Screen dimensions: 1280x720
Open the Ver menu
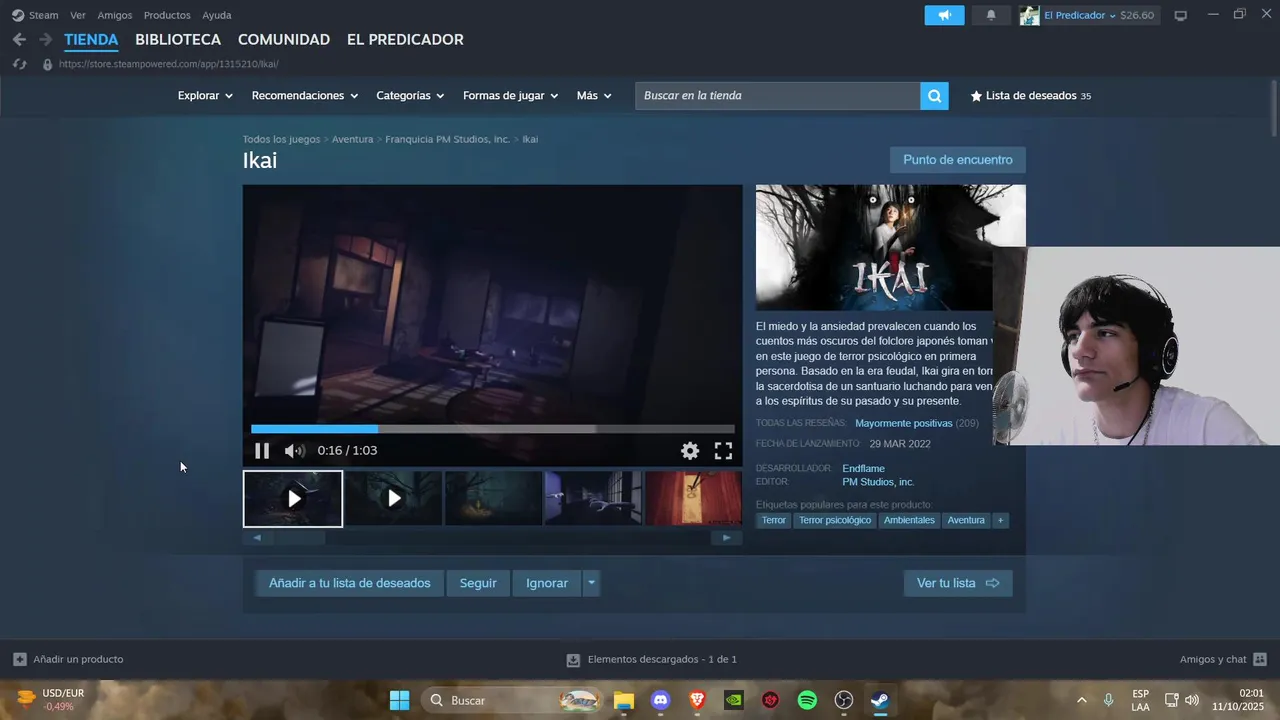pyautogui.click(x=78, y=15)
